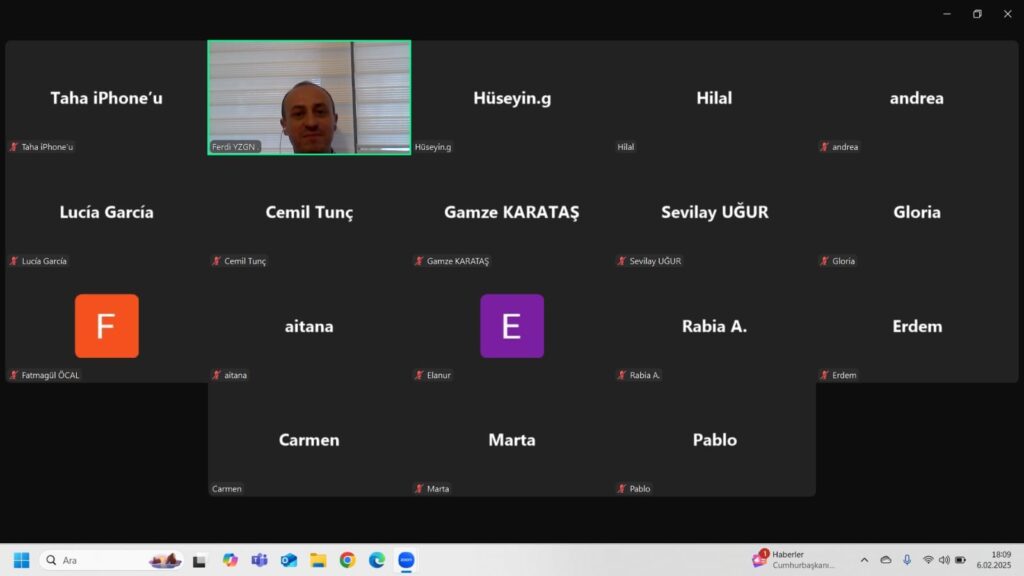
Task: Select Elanur's purple avatar tile
Action: click(x=511, y=326)
